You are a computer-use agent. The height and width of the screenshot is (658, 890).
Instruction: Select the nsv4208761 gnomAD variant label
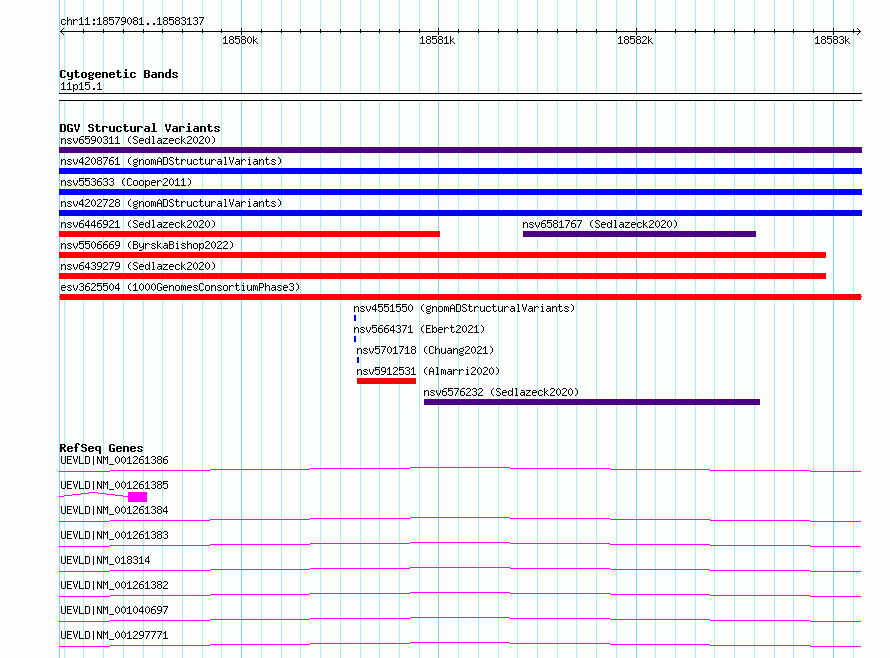[171, 161]
